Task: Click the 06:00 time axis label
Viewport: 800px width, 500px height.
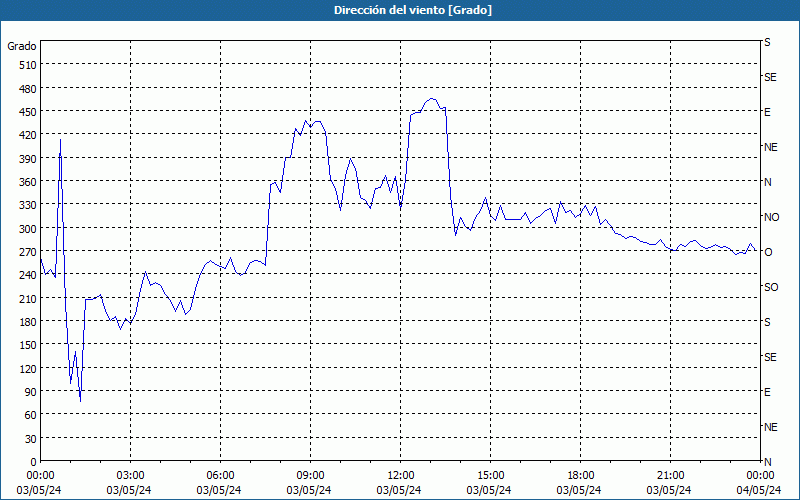Action: (220, 476)
